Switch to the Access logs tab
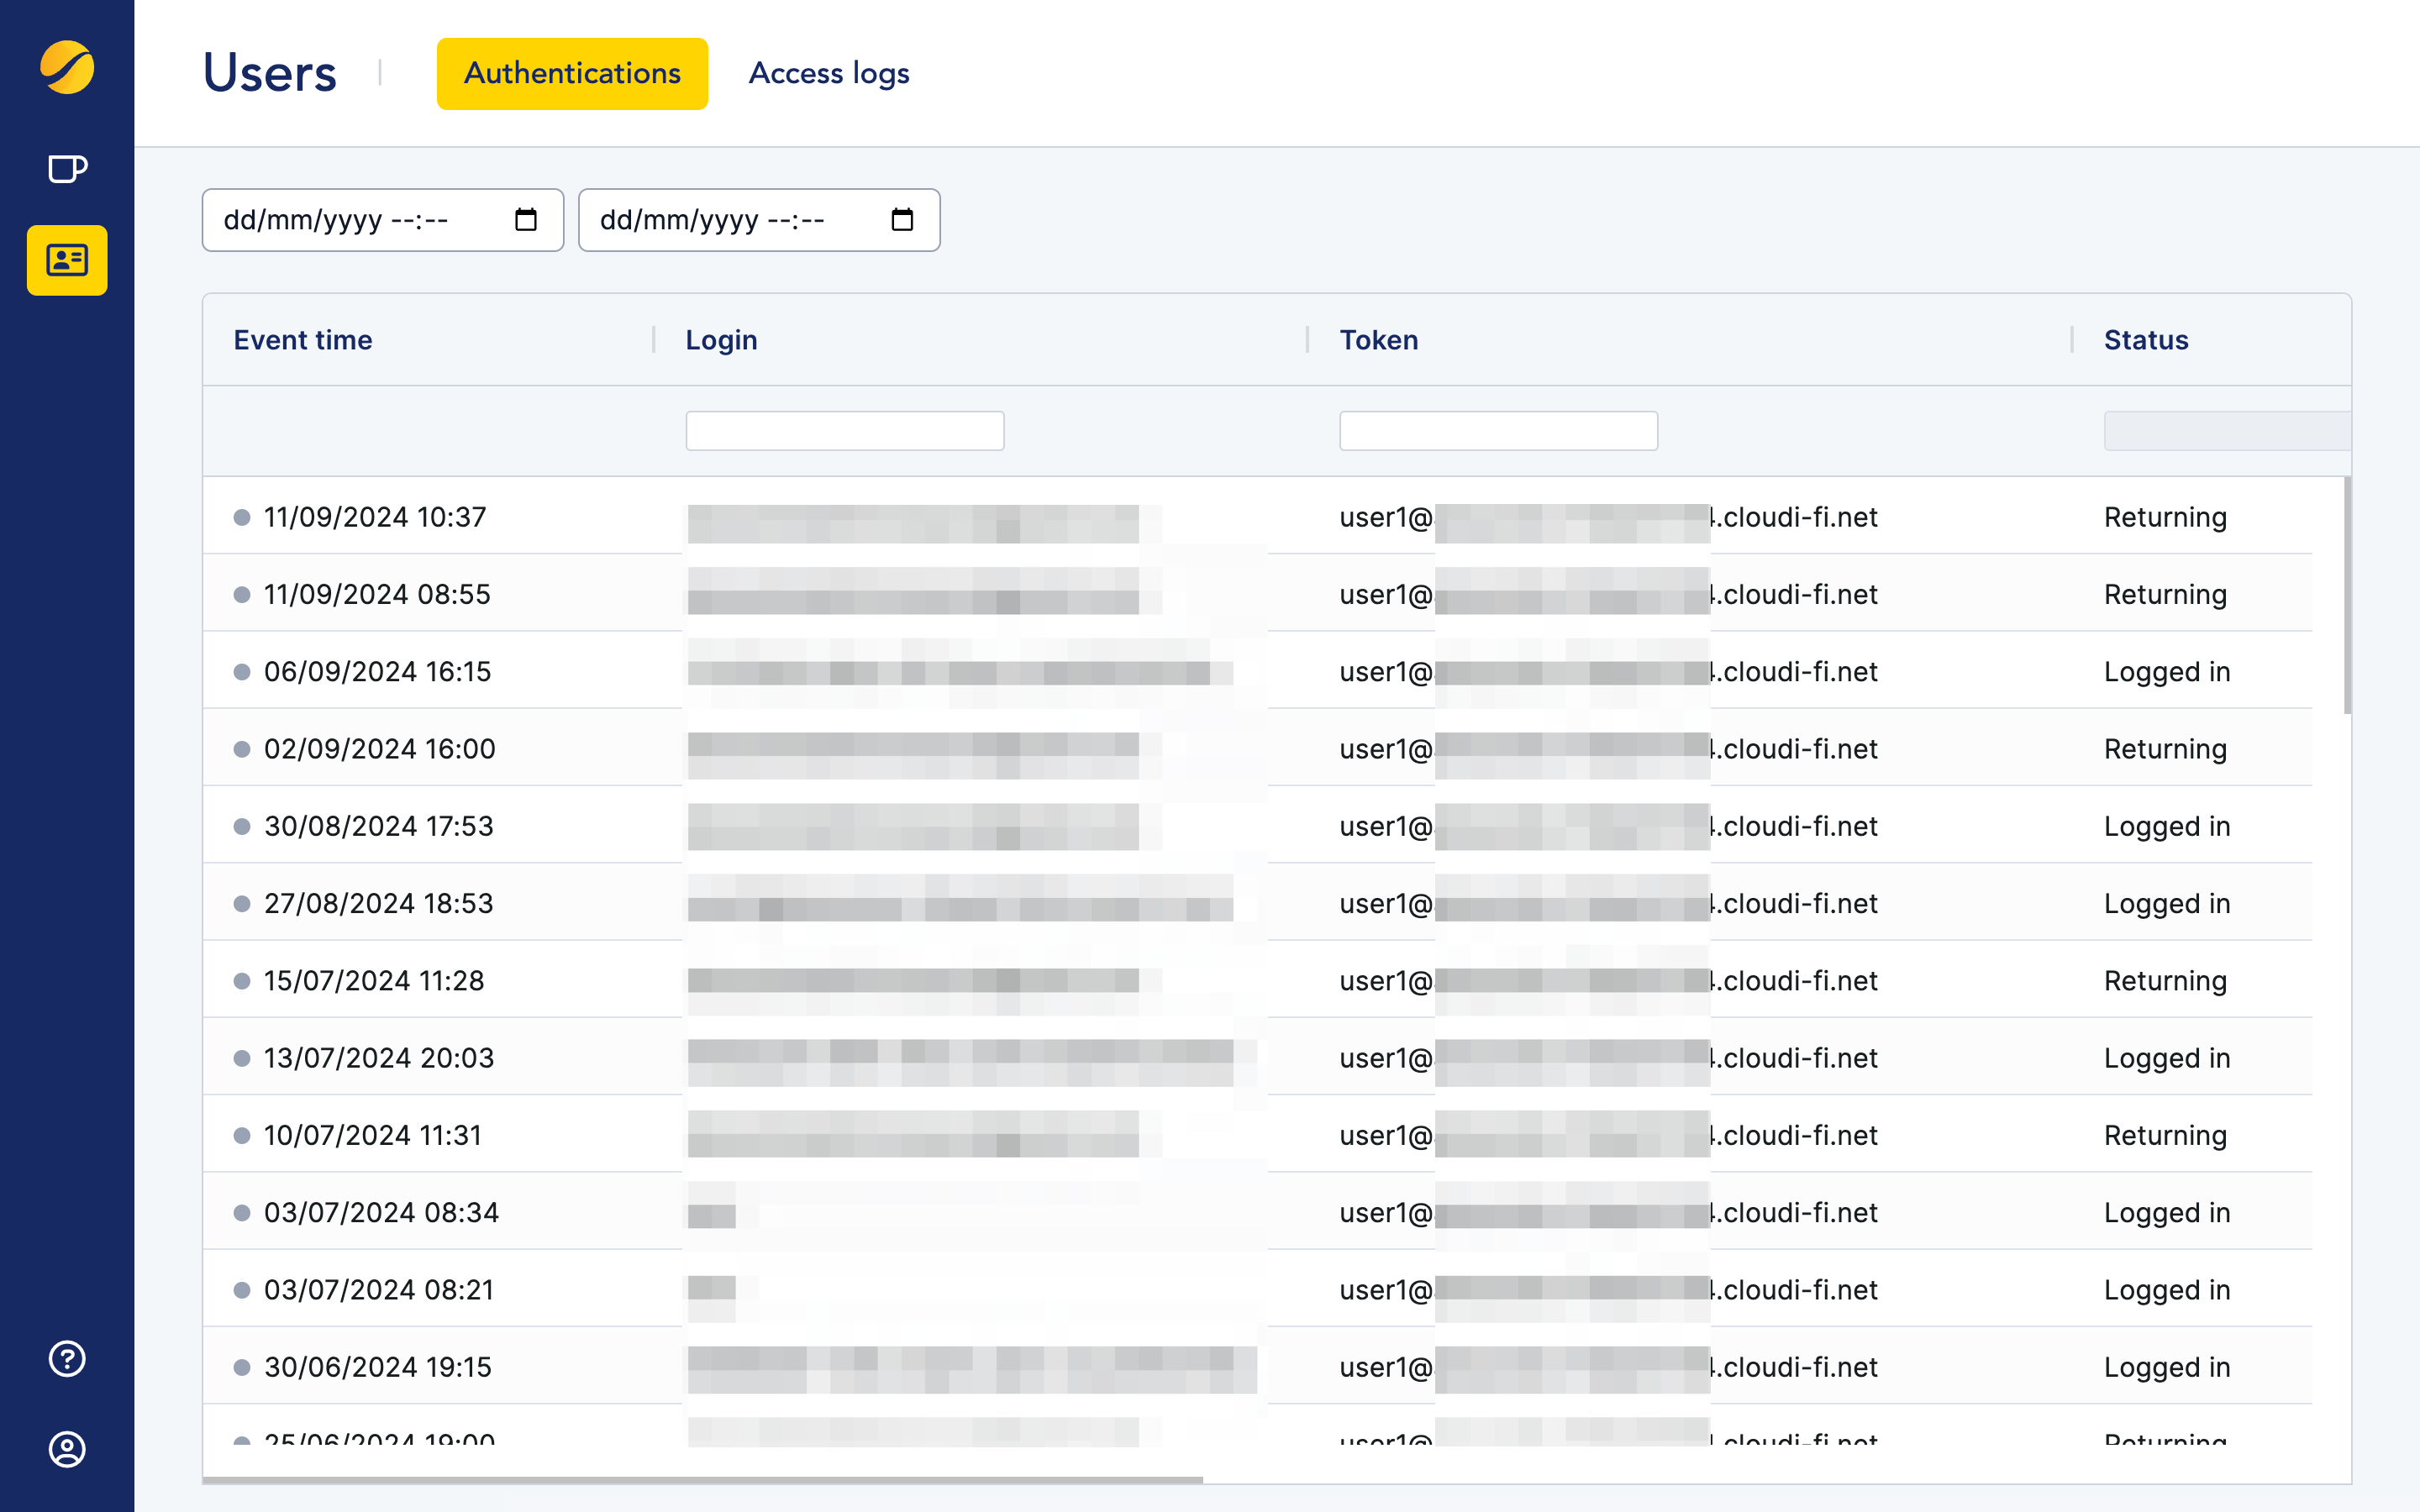Screen dimensions: 2420x1512 828,73
